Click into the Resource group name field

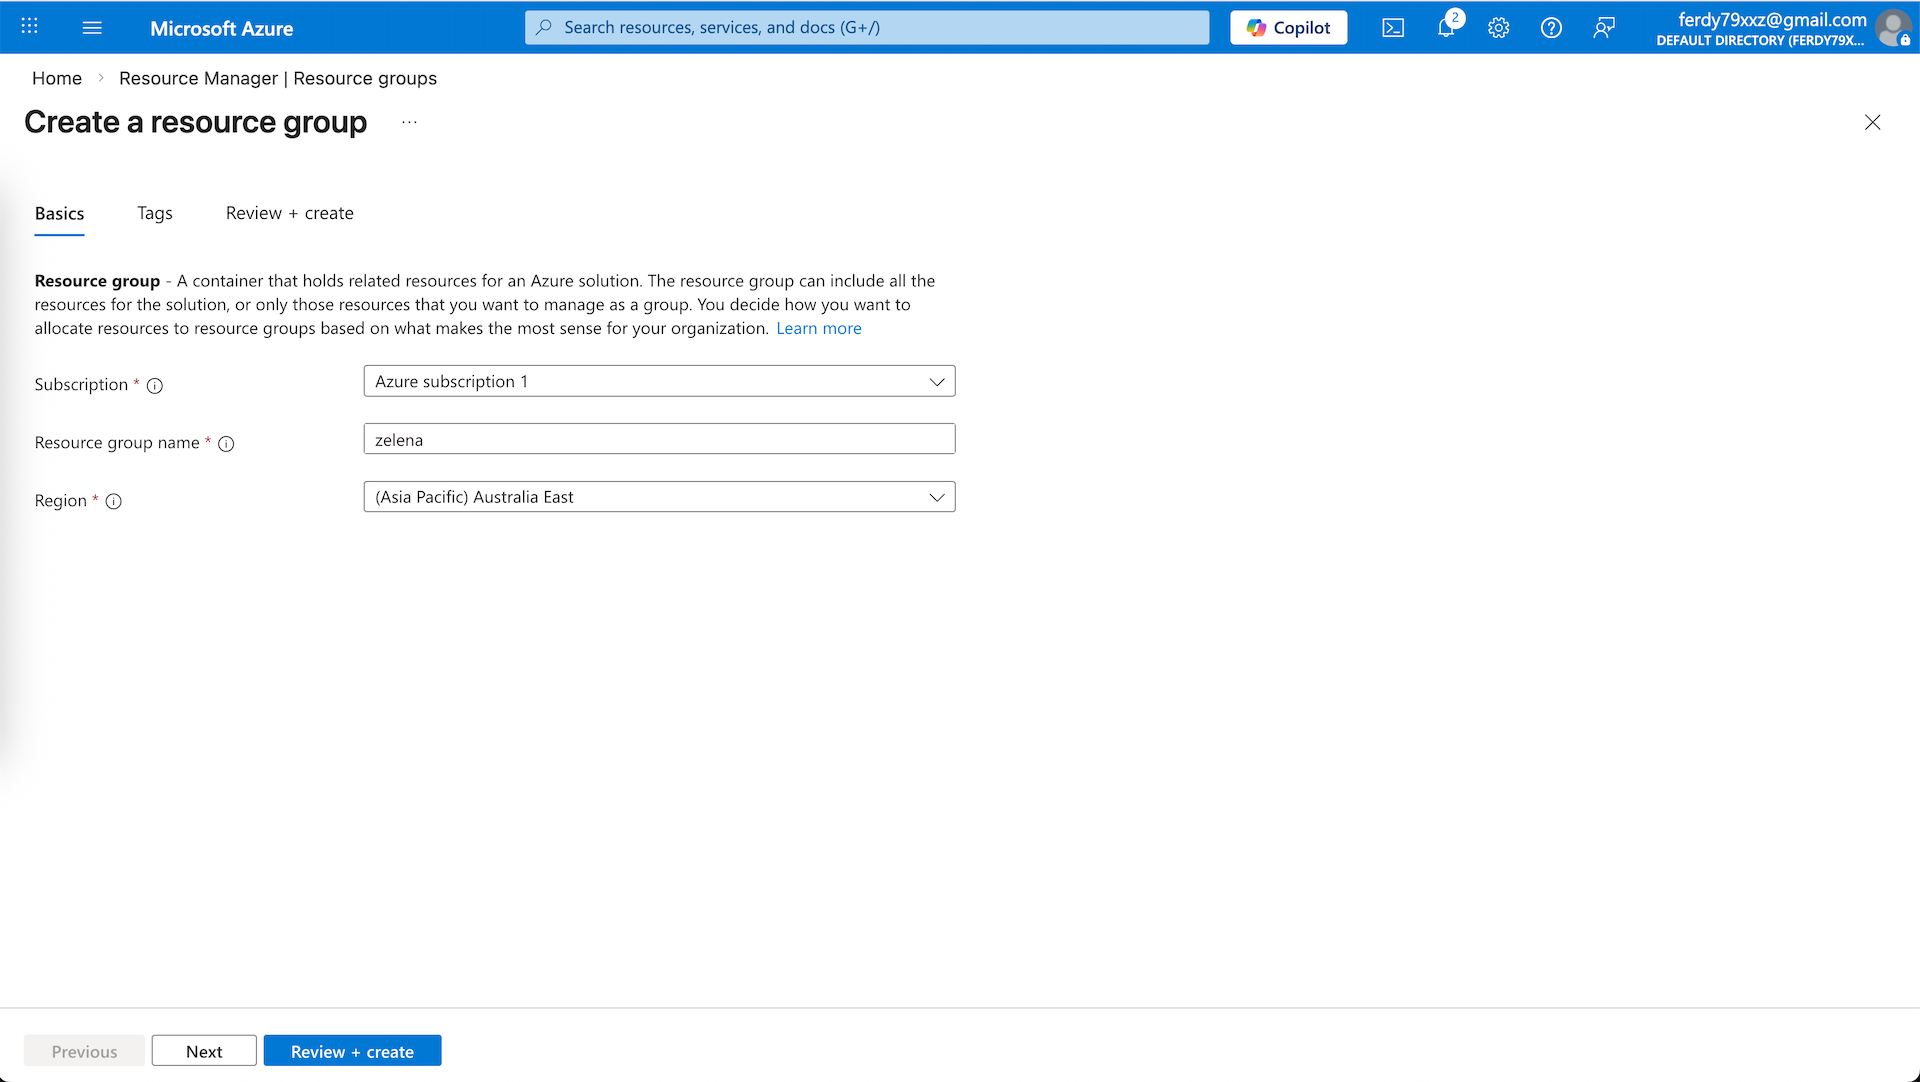click(x=659, y=439)
